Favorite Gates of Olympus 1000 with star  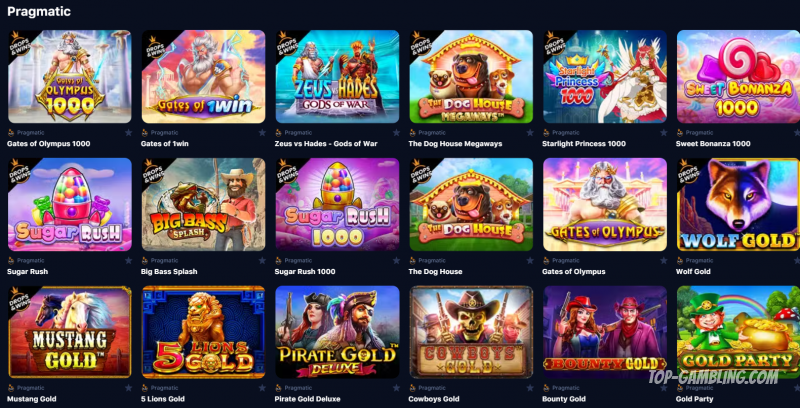click(x=128, y=133)
